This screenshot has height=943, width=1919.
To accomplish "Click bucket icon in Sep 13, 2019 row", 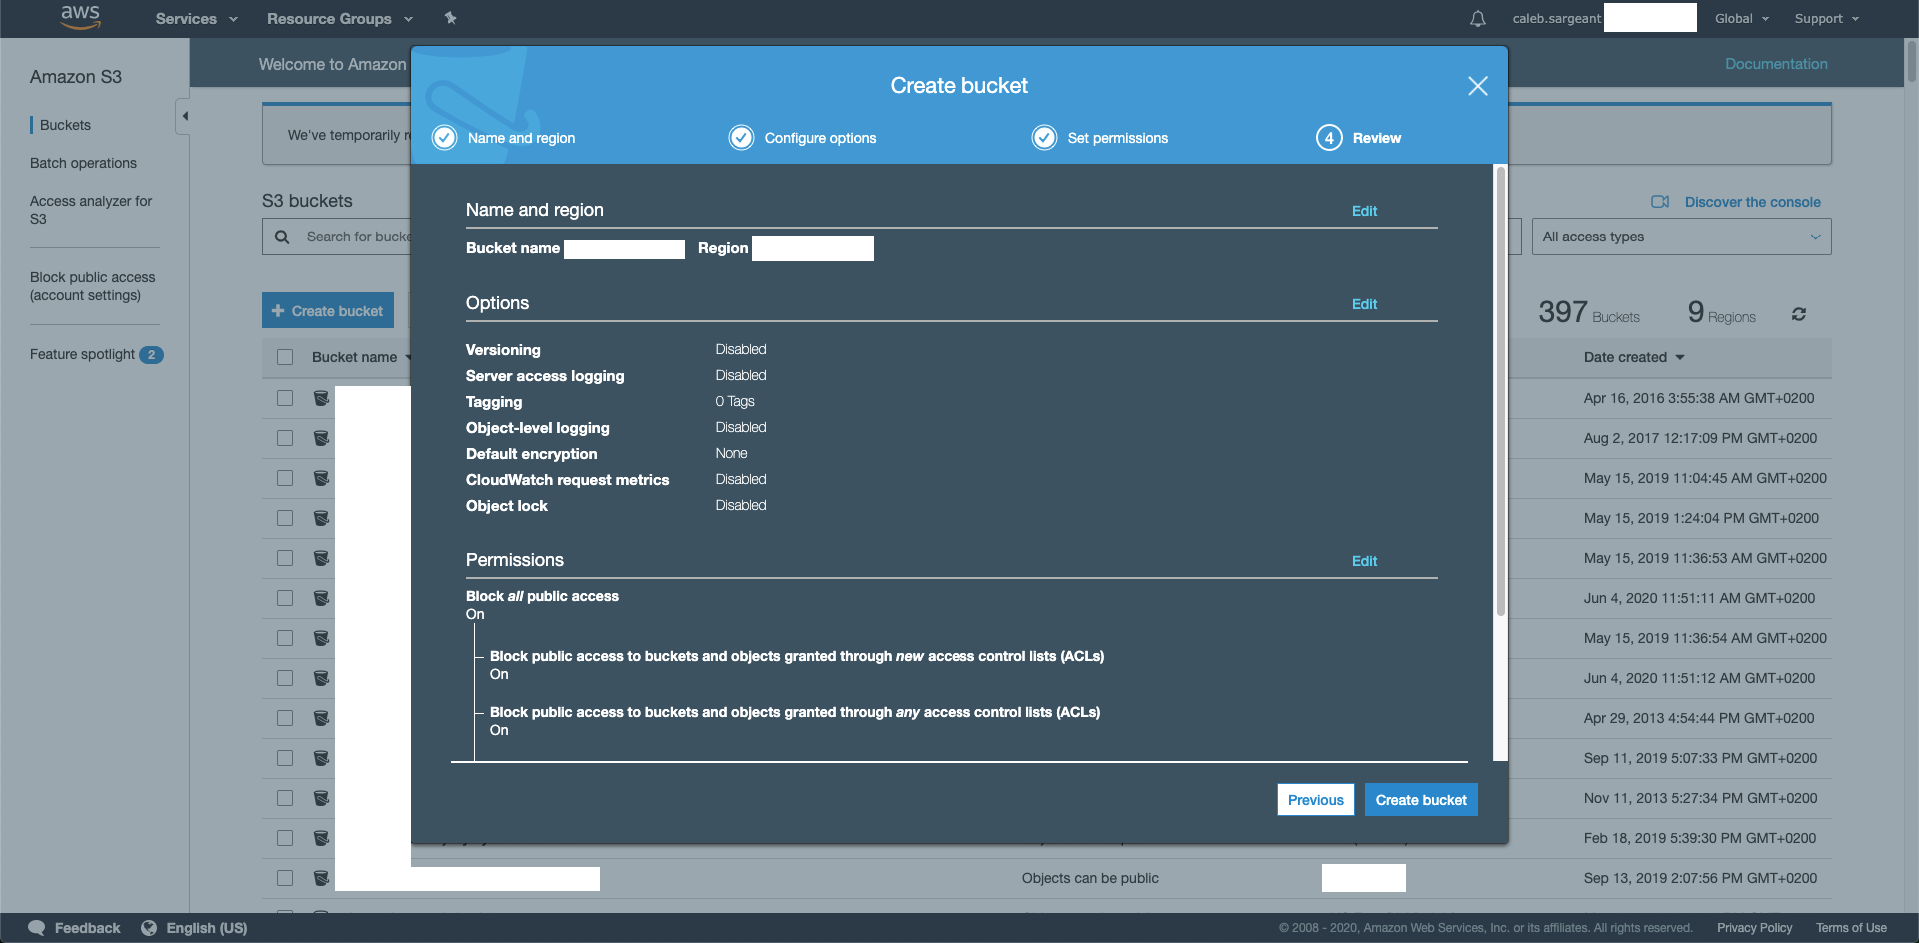I will coord(321,878).
